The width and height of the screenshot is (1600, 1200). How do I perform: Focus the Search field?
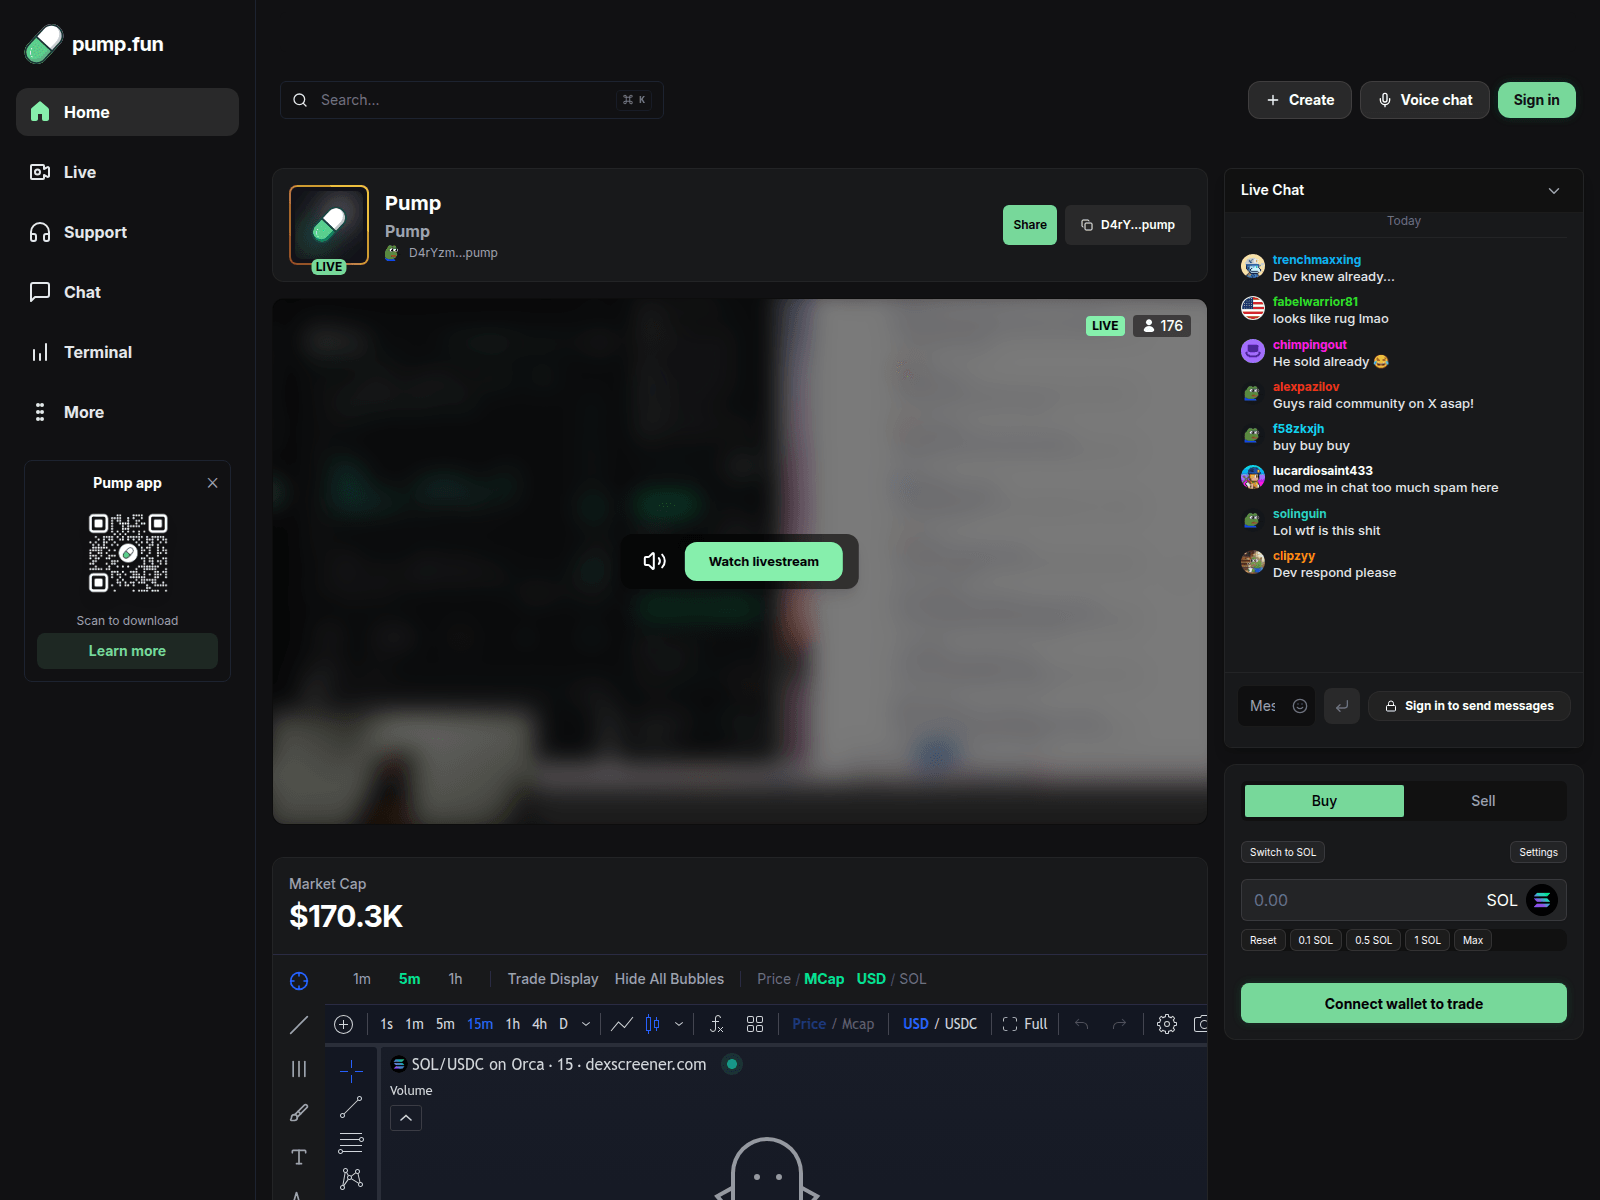click(x=471, y=100)
